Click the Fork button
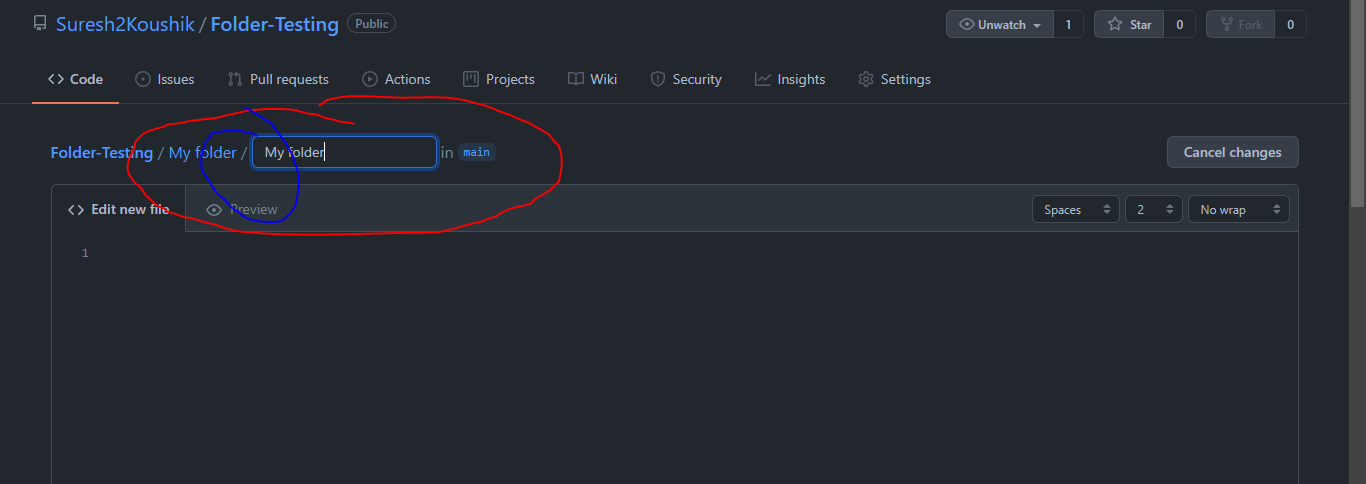The height and width of the screenshot is (484, 1366). point(1240,24)
